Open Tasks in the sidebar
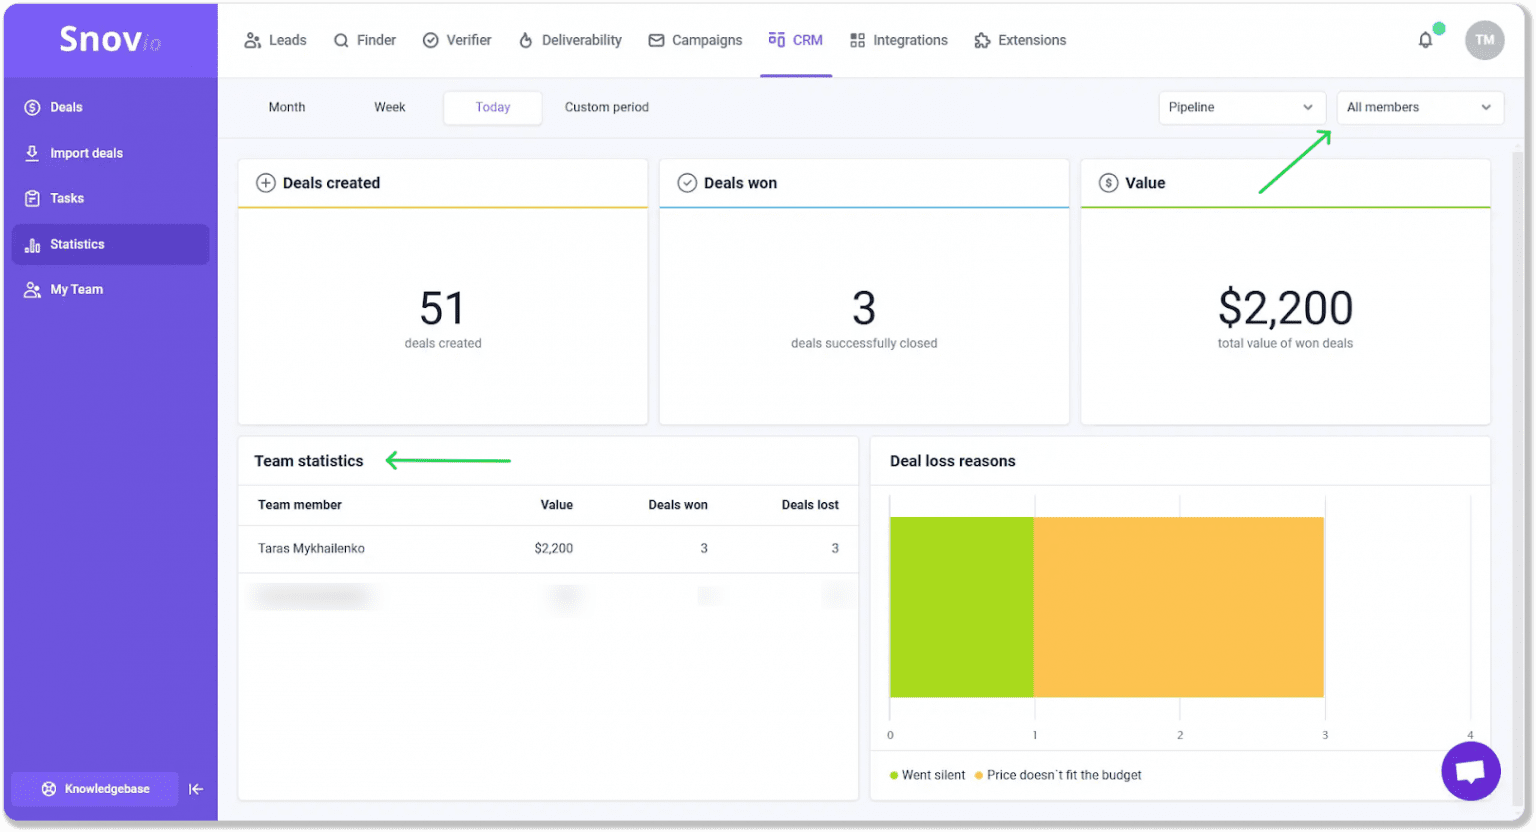1536x832 pixels. tap(67, 198)
